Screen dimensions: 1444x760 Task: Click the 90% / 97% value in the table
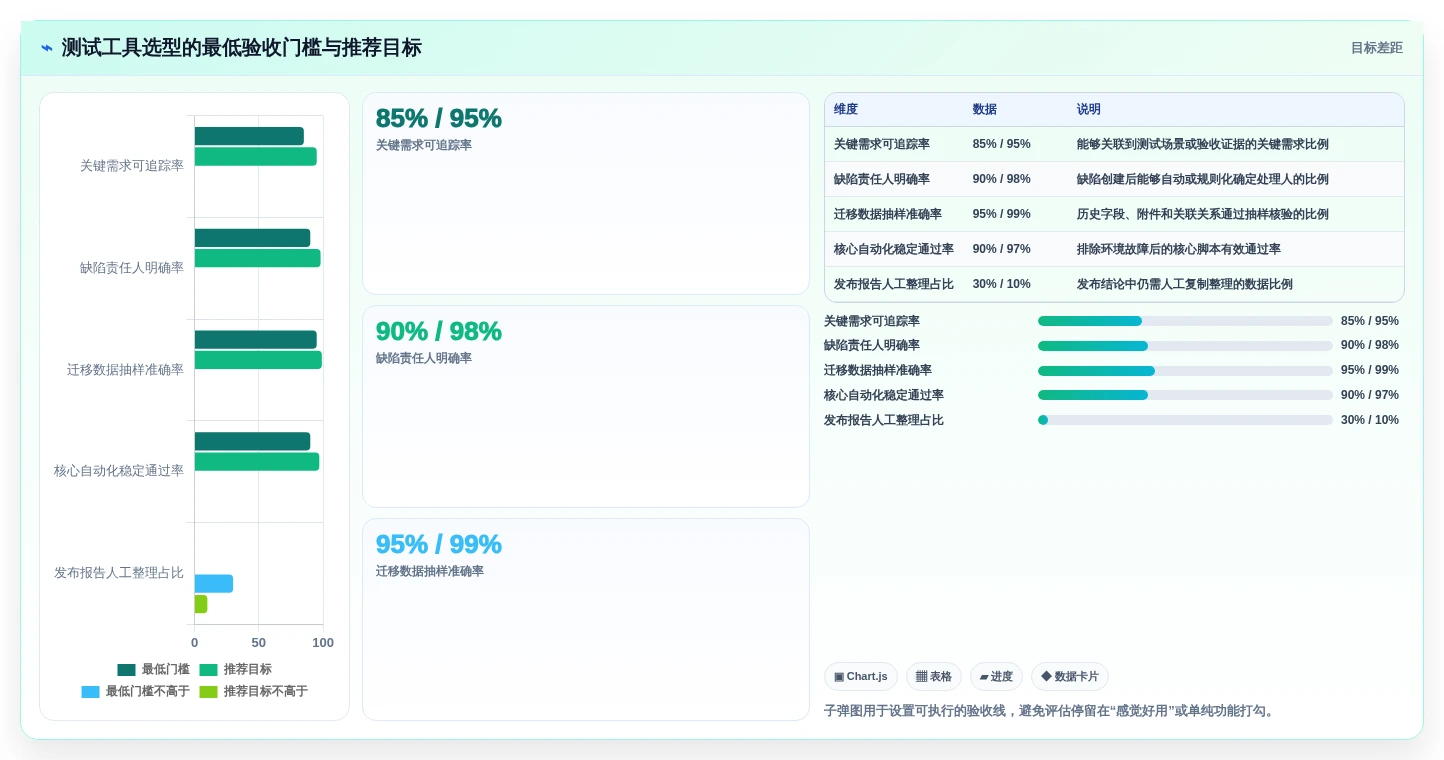click(x=1001, y=249)
